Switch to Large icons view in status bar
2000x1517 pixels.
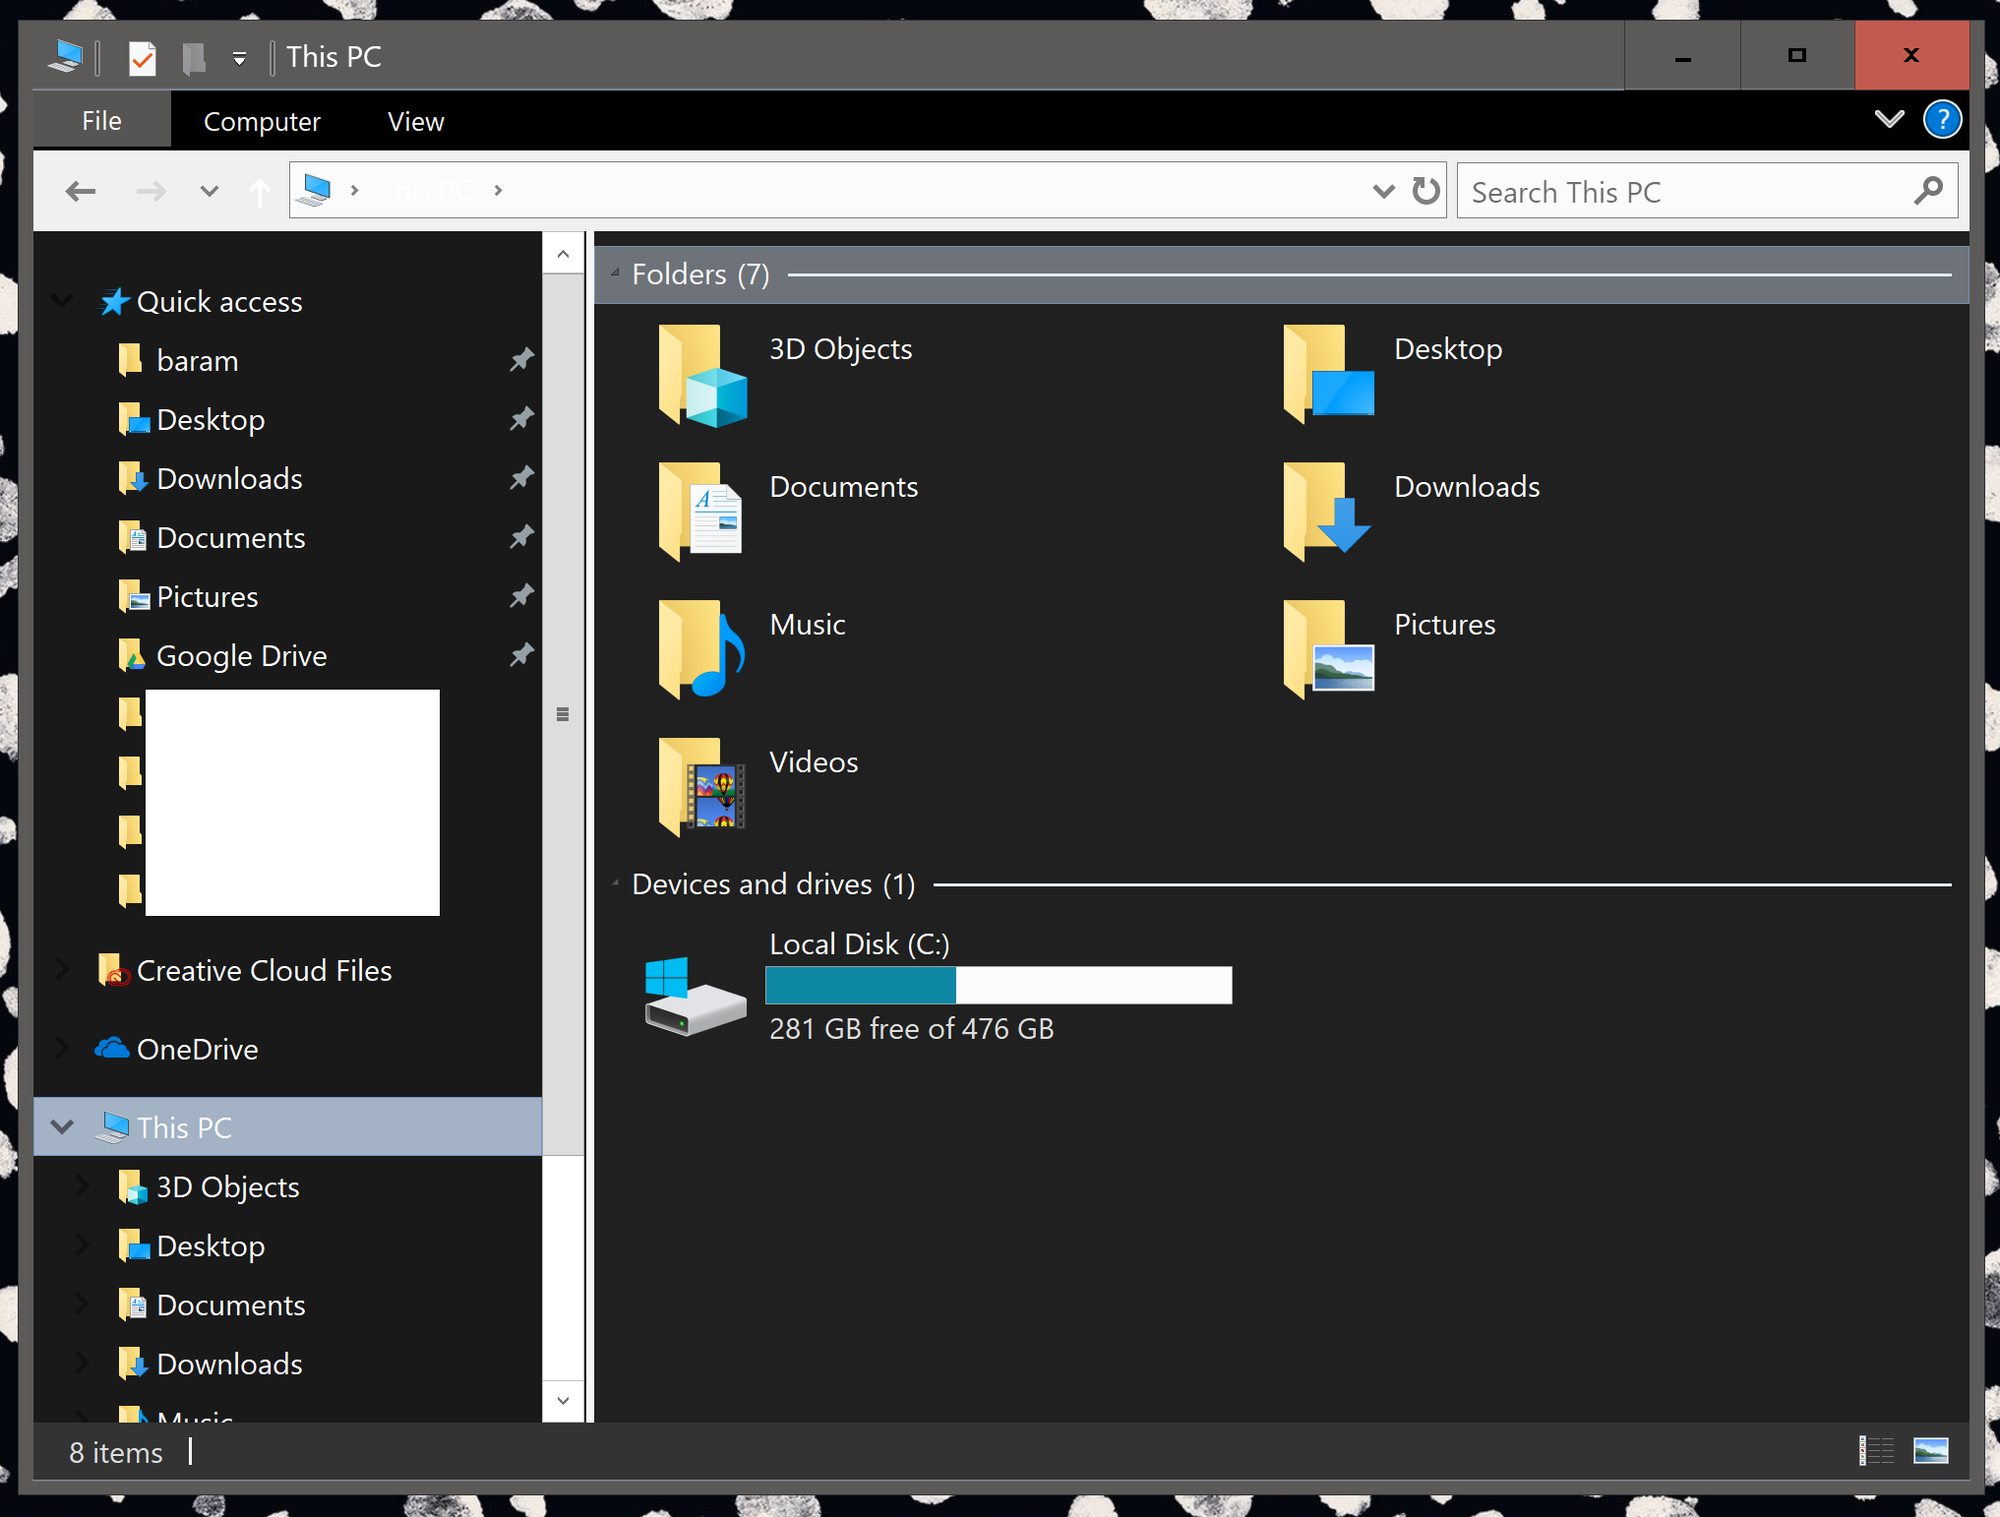coord(1931,1450)
